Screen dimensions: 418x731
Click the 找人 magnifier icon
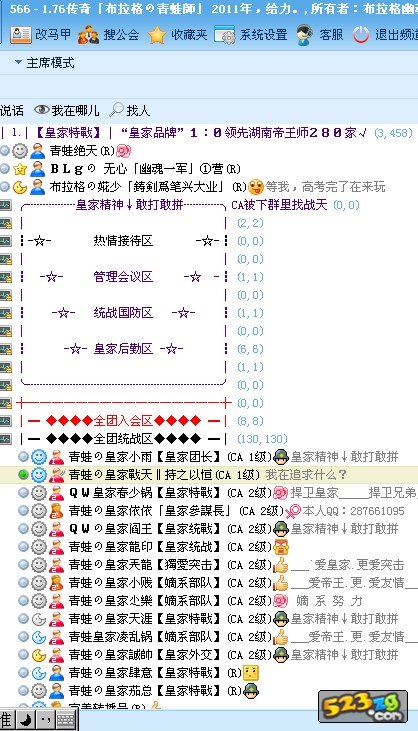pyautogui.click(x=116, y=110)
